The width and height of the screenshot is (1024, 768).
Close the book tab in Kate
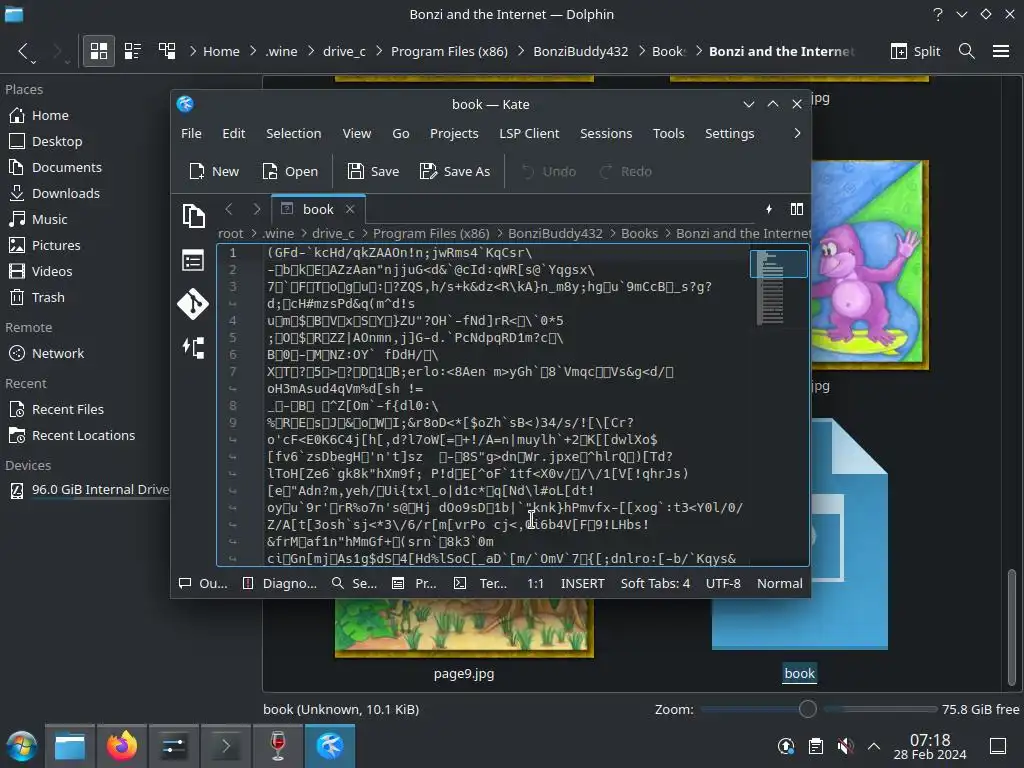click(350, 209)
